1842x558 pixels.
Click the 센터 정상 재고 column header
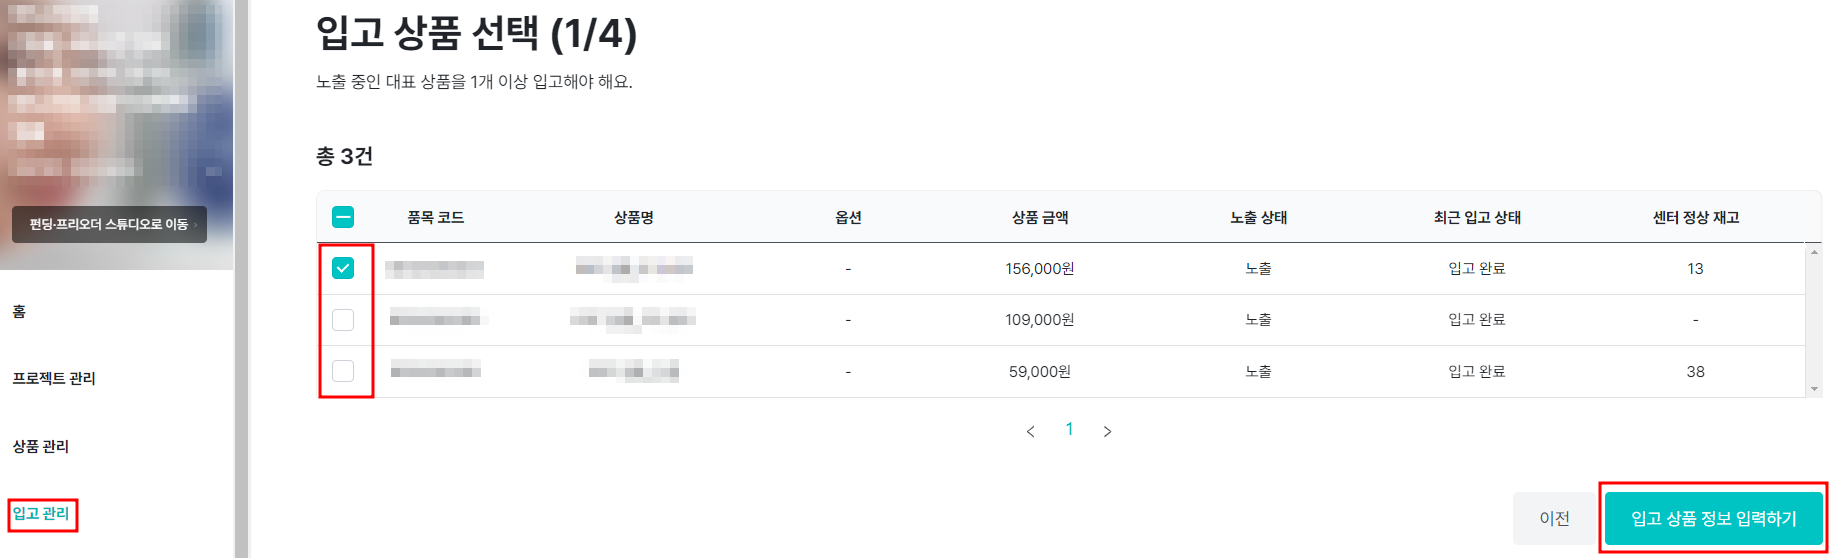(1695, 217)
